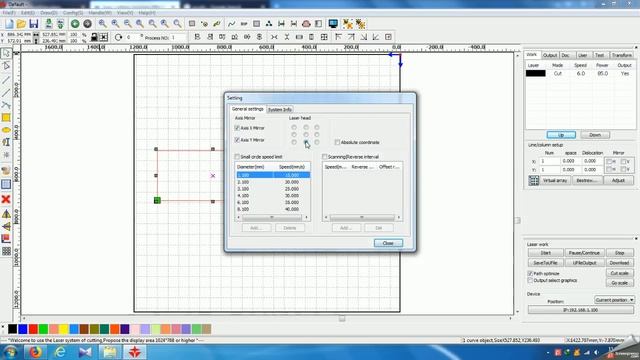Image resolution: width=640 pixels, height=360 pixels.
Task: Enable the Absolute coordinate checkbox
Action: click(337, 142)
